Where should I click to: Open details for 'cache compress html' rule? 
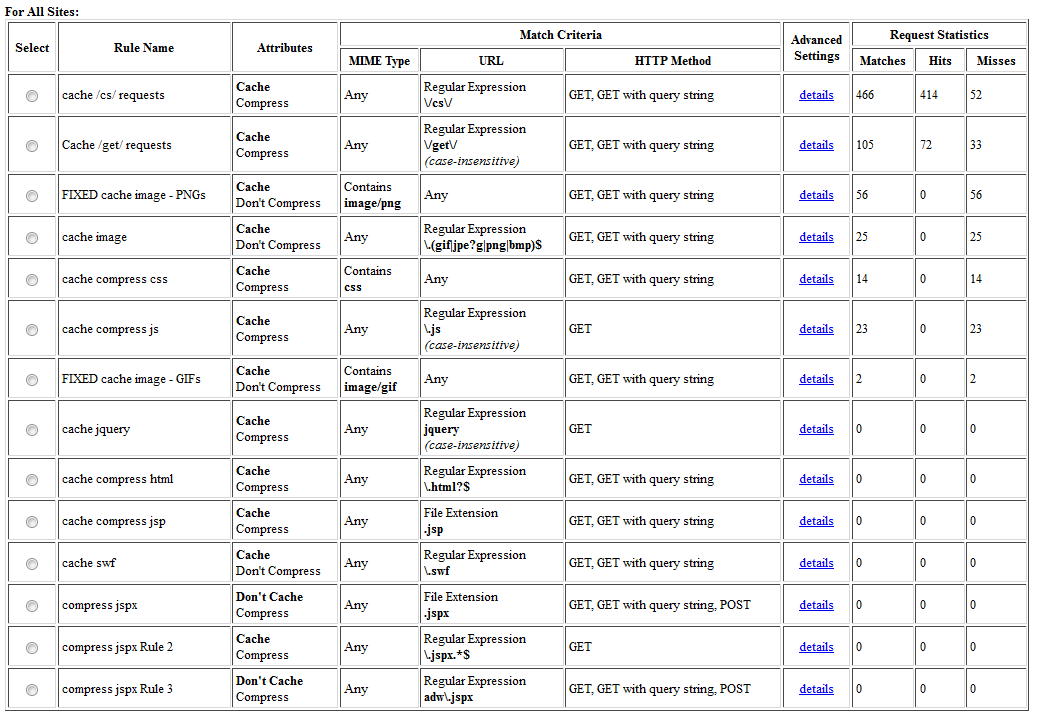[x=816, y=479]
